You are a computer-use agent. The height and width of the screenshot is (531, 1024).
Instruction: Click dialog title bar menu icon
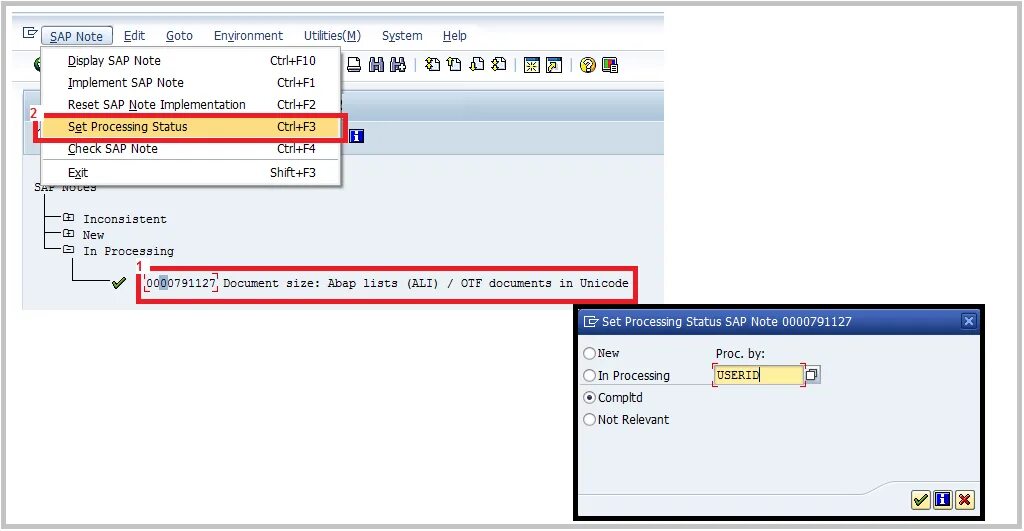(590, 321)
